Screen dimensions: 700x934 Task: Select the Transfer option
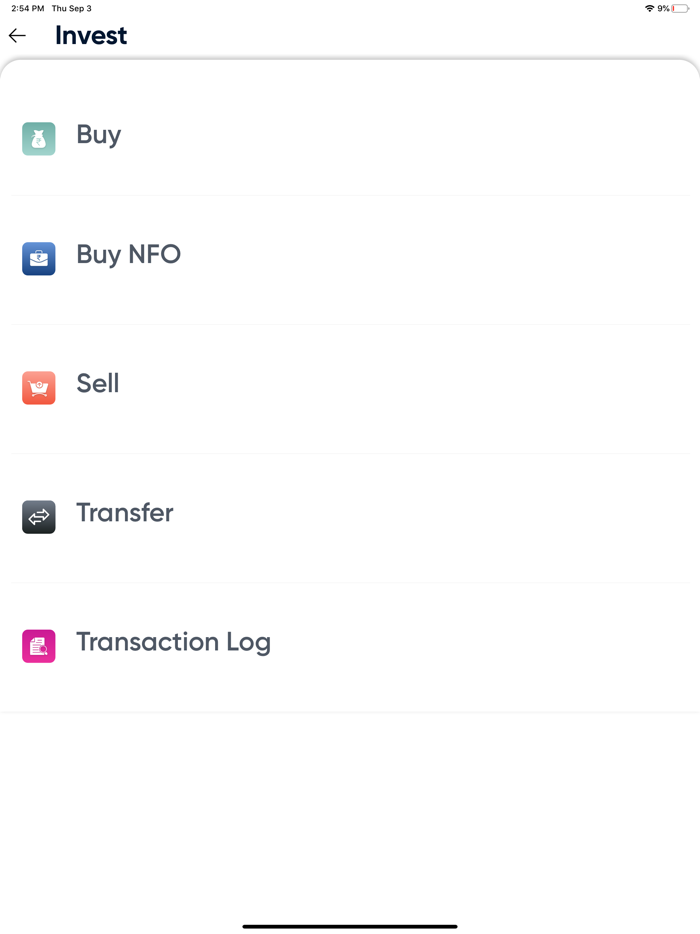(x=124, y=513)
